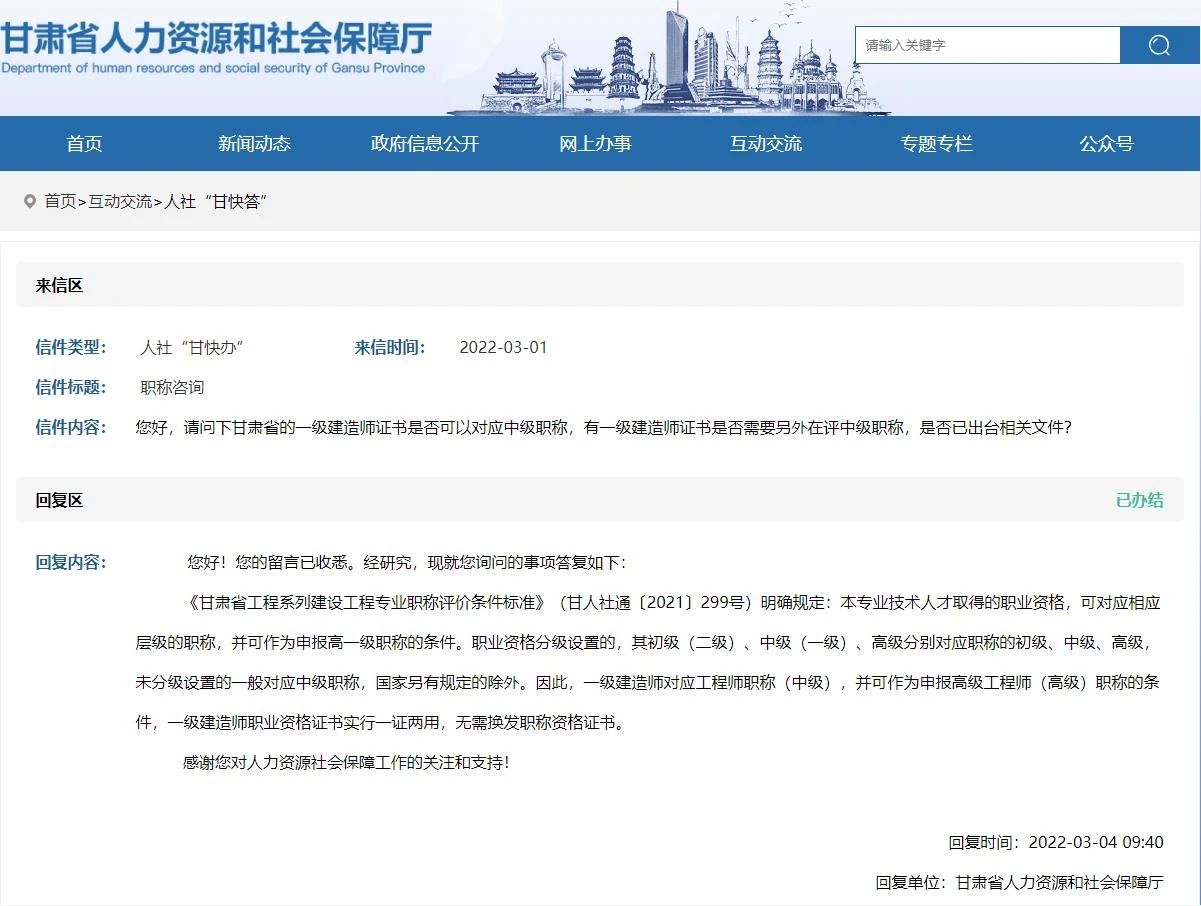Viewport: 1201px width, 906px height.
Task: Click the 回复区 section header
Action: click(600, 500)
